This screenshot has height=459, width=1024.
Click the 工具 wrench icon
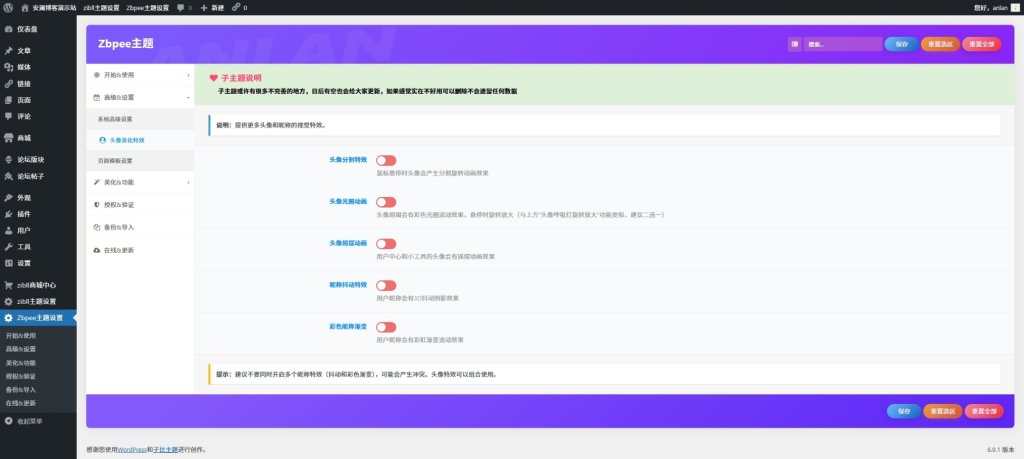(8, 247)
